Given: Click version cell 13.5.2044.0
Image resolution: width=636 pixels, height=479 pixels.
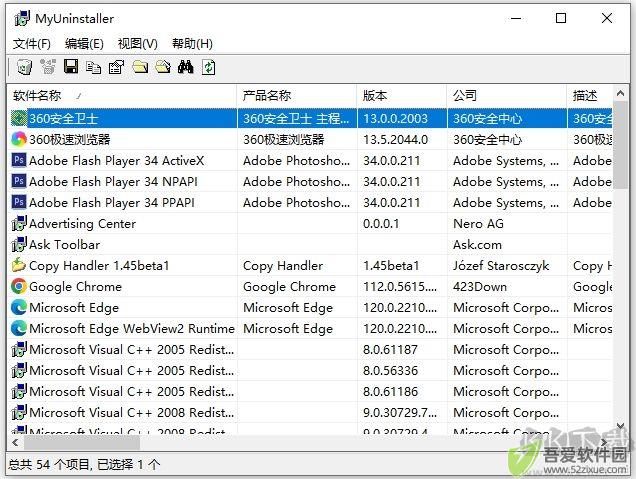Looking at the screenshot, I should click(395, 140).
